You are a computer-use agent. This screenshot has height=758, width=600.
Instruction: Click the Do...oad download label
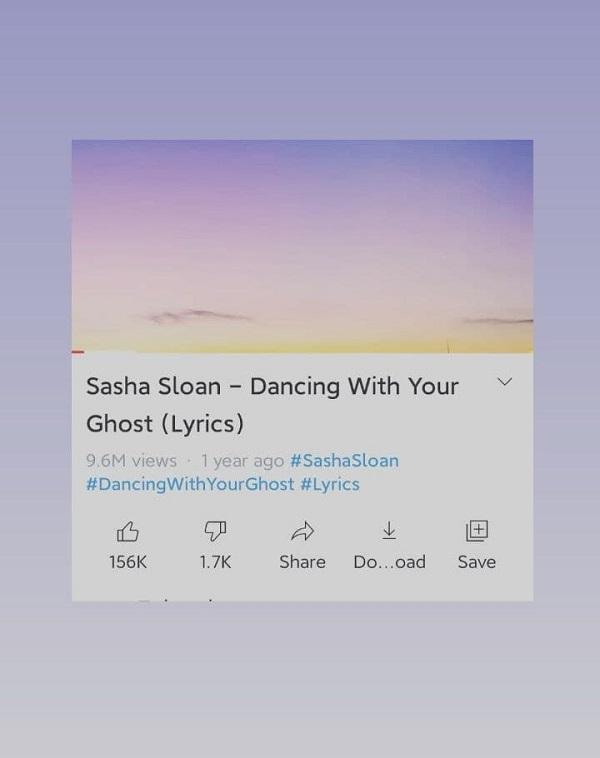(389, 562)
